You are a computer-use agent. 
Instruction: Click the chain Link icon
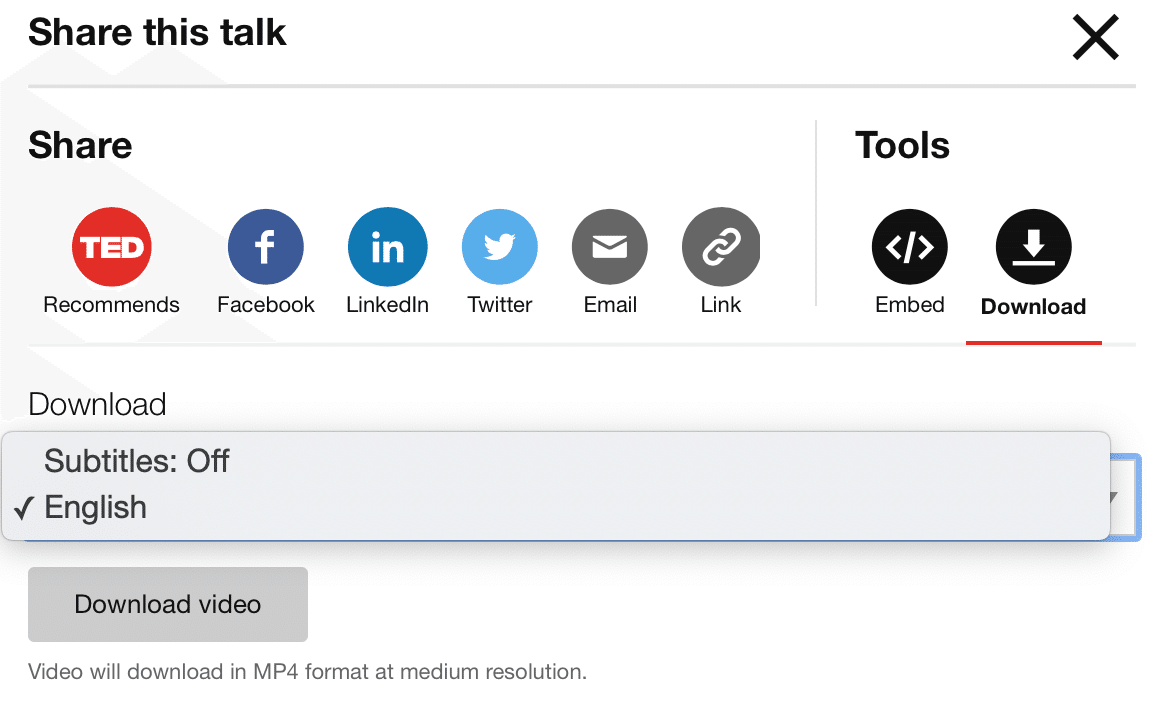point(720,247)
